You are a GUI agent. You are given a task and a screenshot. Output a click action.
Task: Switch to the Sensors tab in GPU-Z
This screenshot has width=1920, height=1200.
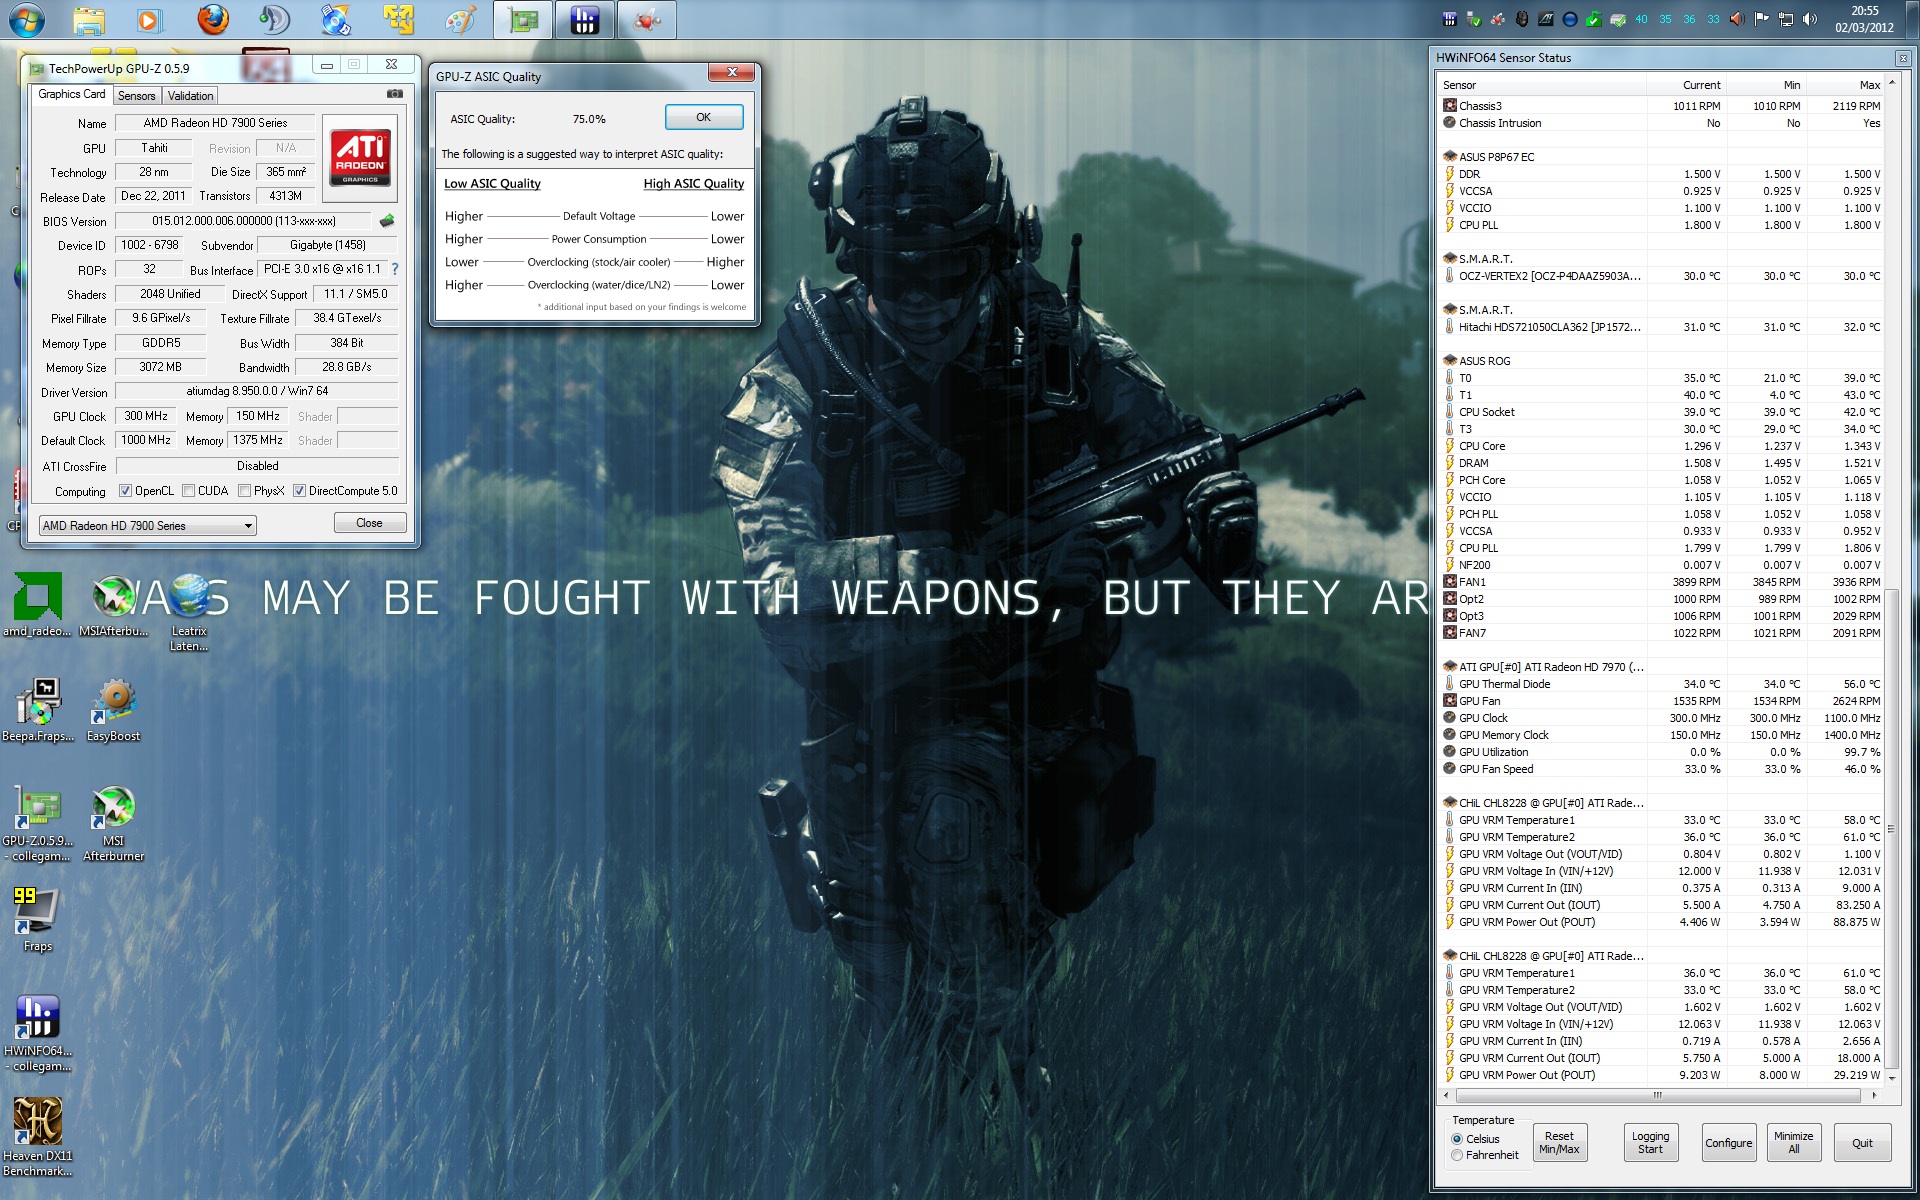136,96
